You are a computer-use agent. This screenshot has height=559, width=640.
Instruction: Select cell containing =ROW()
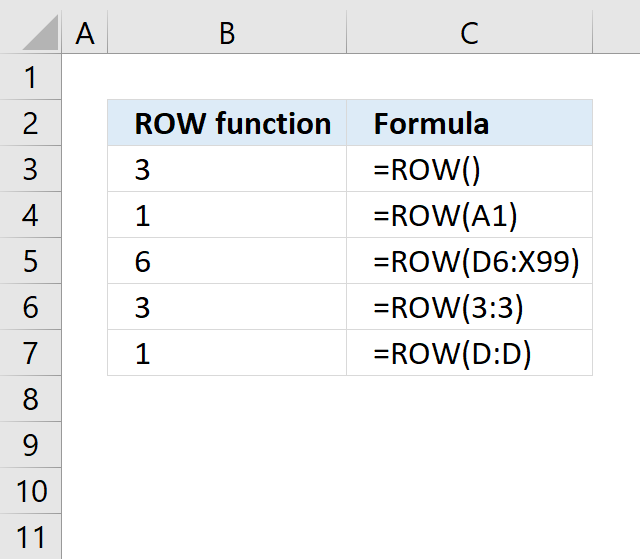tap(469, 169)
